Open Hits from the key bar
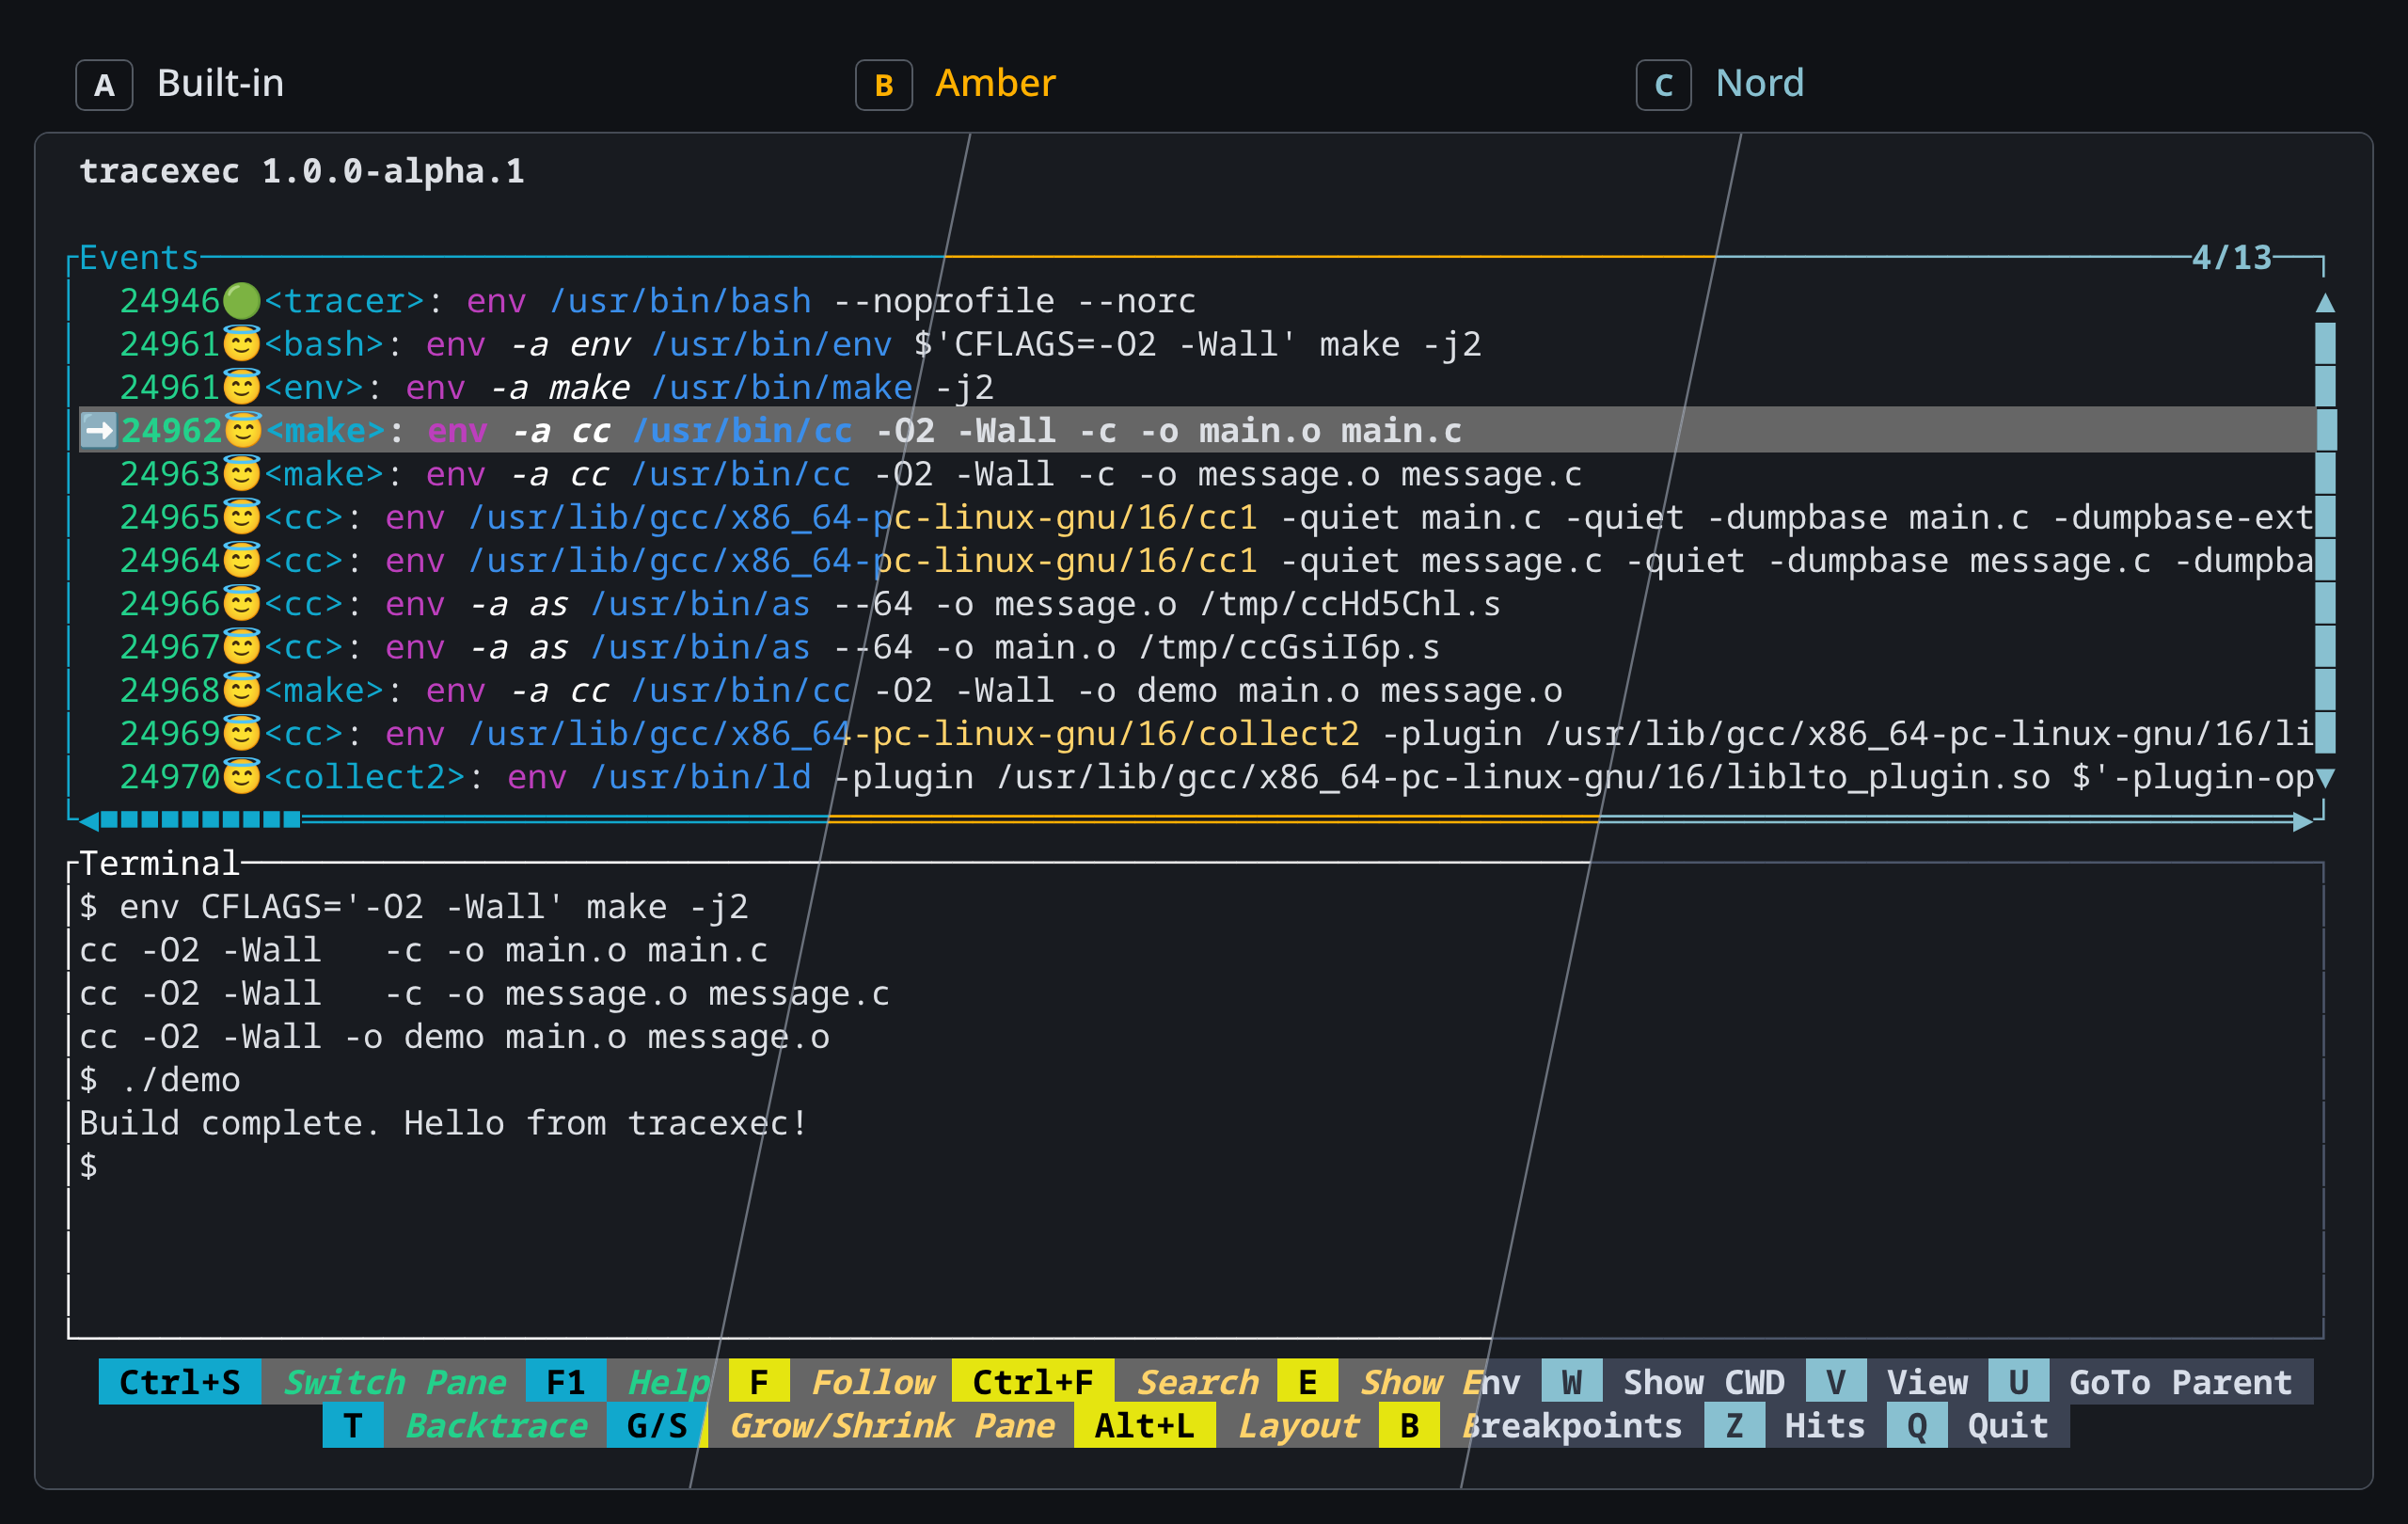The height and width of the screenshot is (1524, 2408). point(1825,1425)
